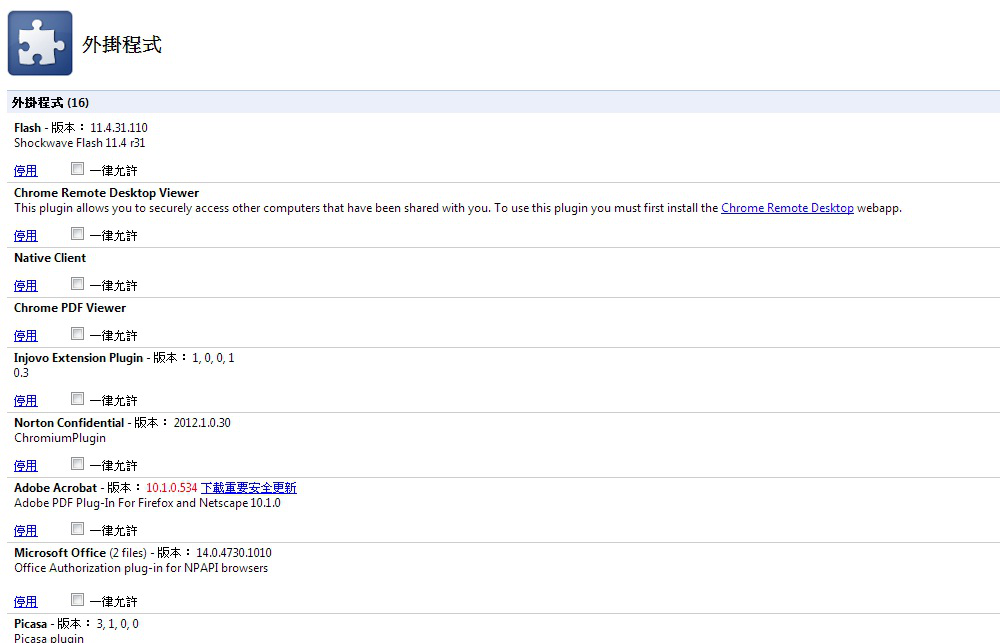Click the Chrome PDF Viewer plugin name
The height and width of the screenshot is (643, 1000).
tap(70, 307)
